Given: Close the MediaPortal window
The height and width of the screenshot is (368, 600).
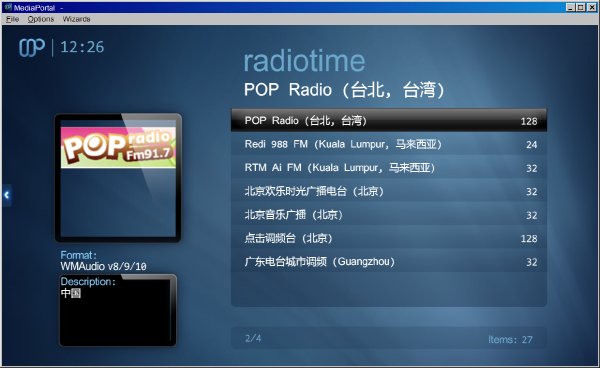Looking at the screenshot, I should click(x=592, y=7).
